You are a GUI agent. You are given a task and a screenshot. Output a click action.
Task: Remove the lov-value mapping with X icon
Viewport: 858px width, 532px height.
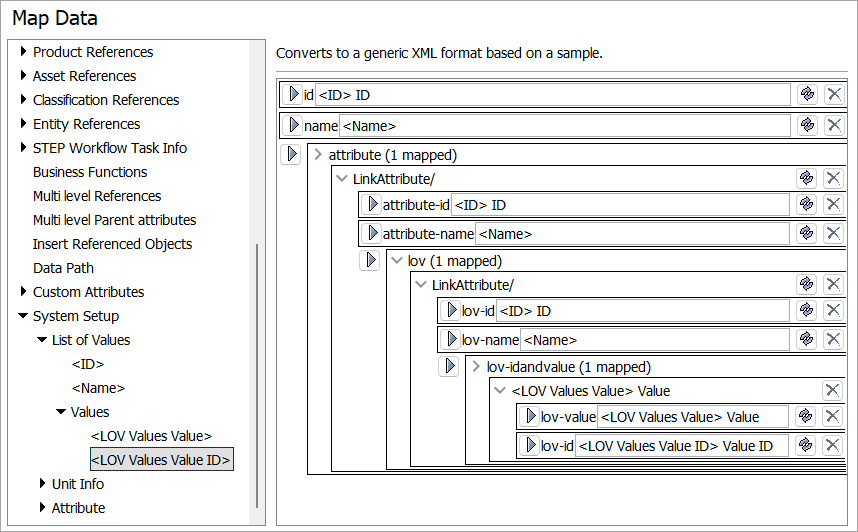[833, 417]
